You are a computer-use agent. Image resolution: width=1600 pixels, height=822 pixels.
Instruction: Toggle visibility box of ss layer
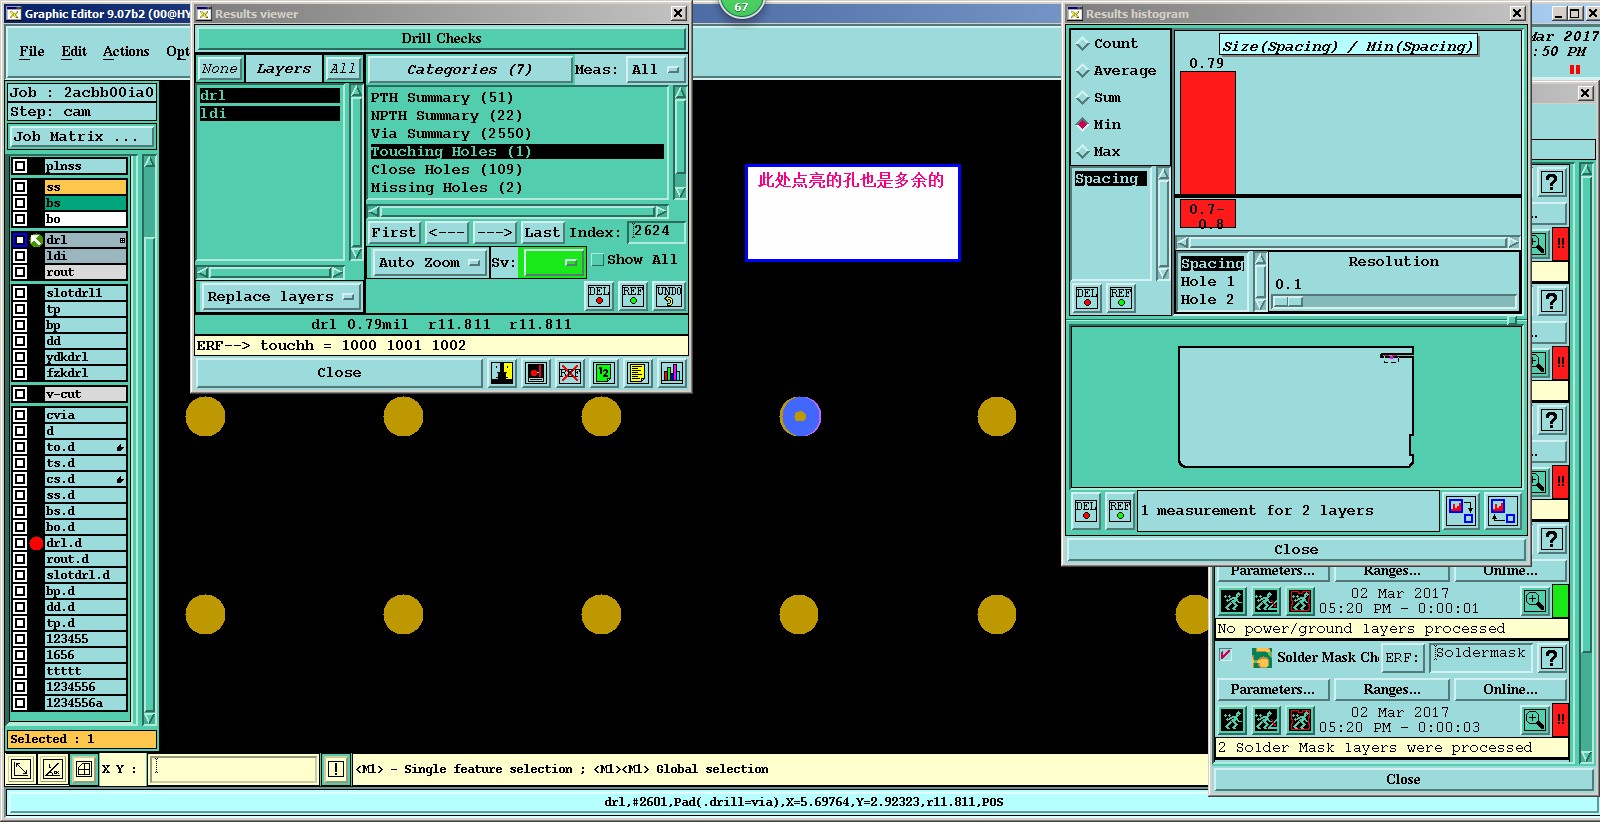tap(20, 187)
